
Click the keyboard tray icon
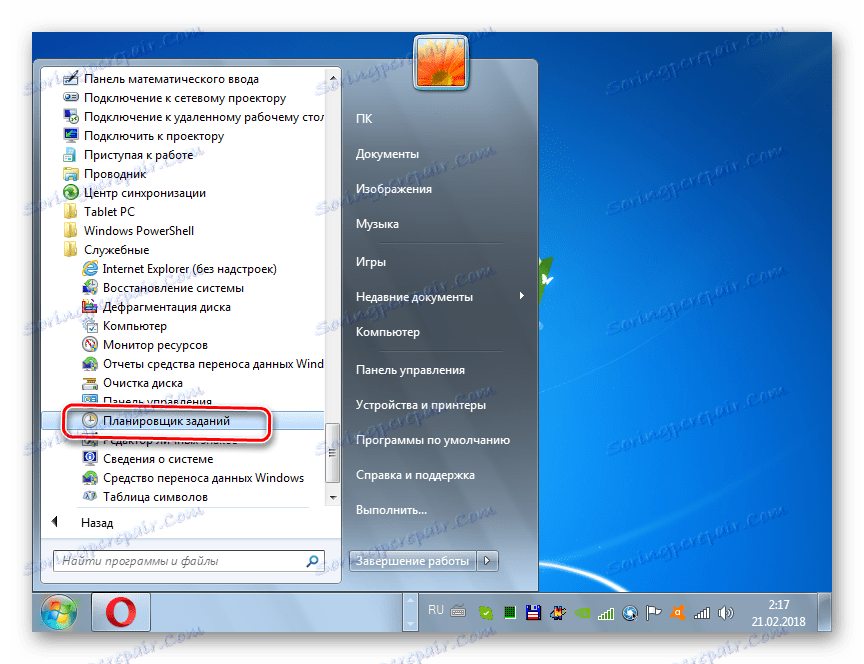[x=458, y=611]
